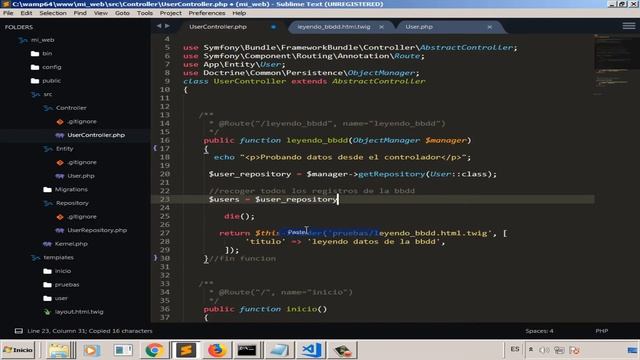Place cursor on line 23 $users statement

[273, 200]
